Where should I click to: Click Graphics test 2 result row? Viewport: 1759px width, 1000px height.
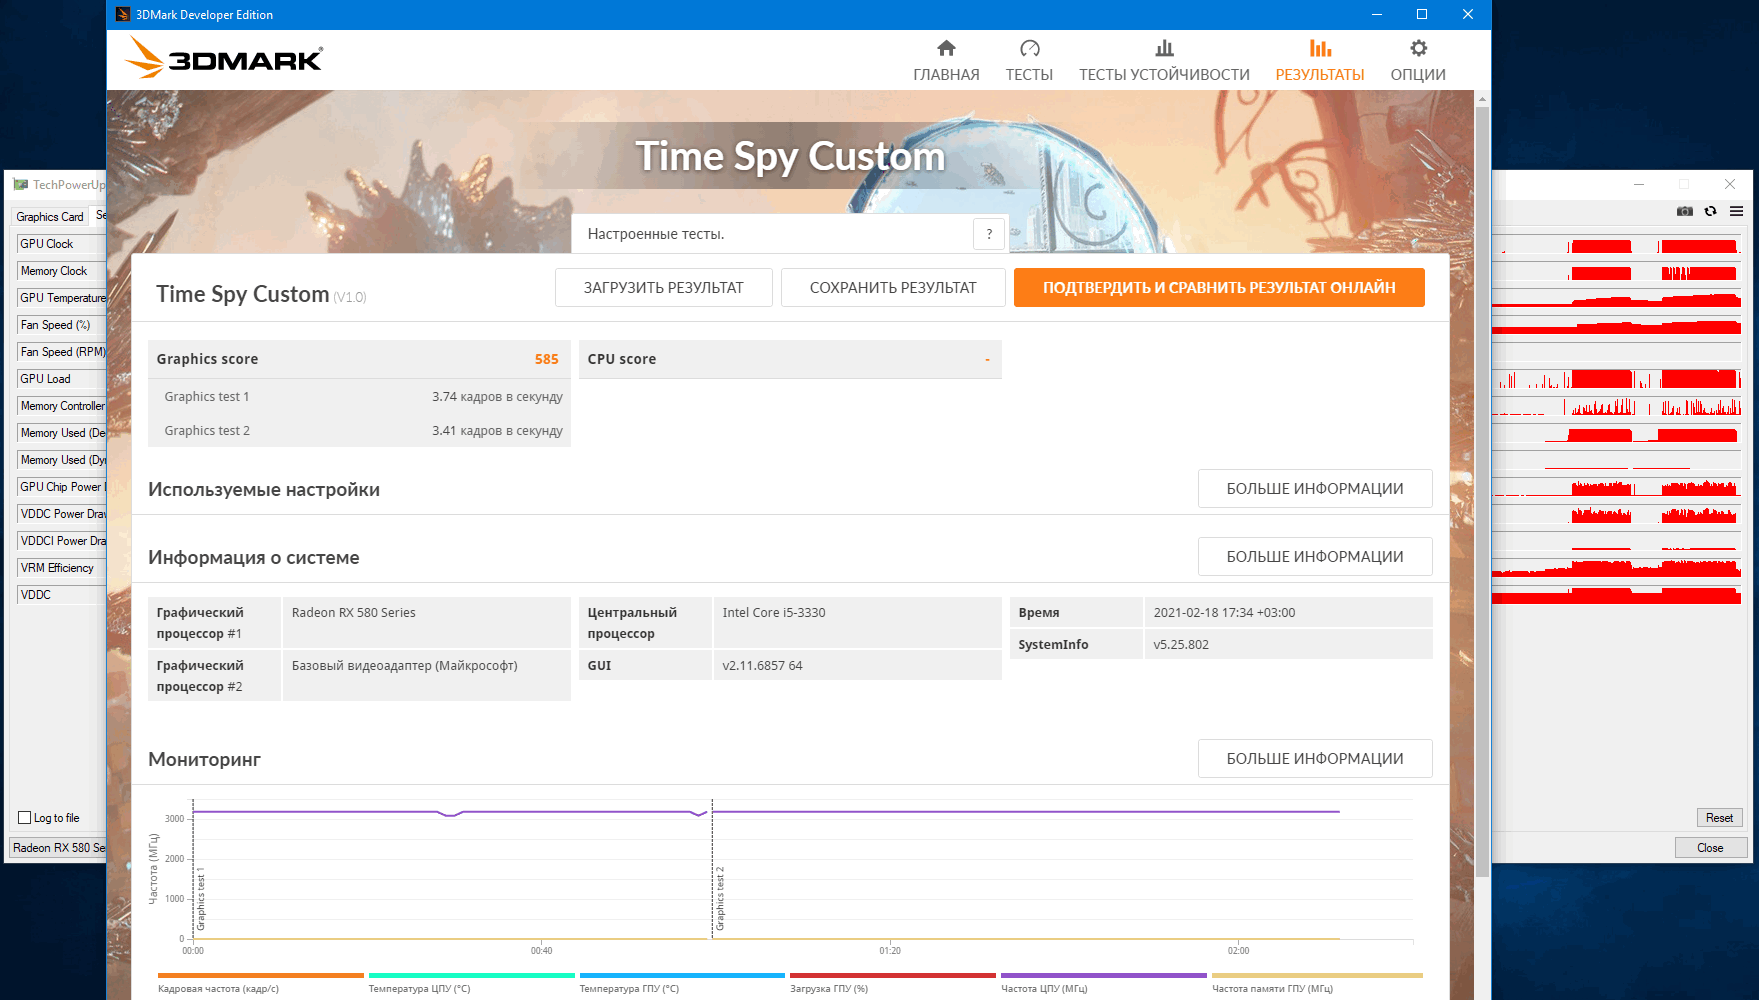point(360,431)
